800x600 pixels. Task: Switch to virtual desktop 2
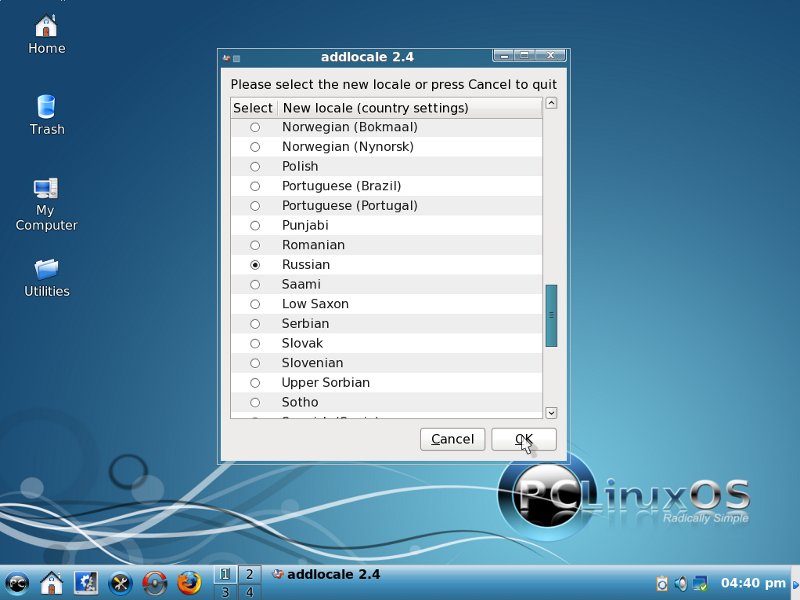(x=248, y=574)
